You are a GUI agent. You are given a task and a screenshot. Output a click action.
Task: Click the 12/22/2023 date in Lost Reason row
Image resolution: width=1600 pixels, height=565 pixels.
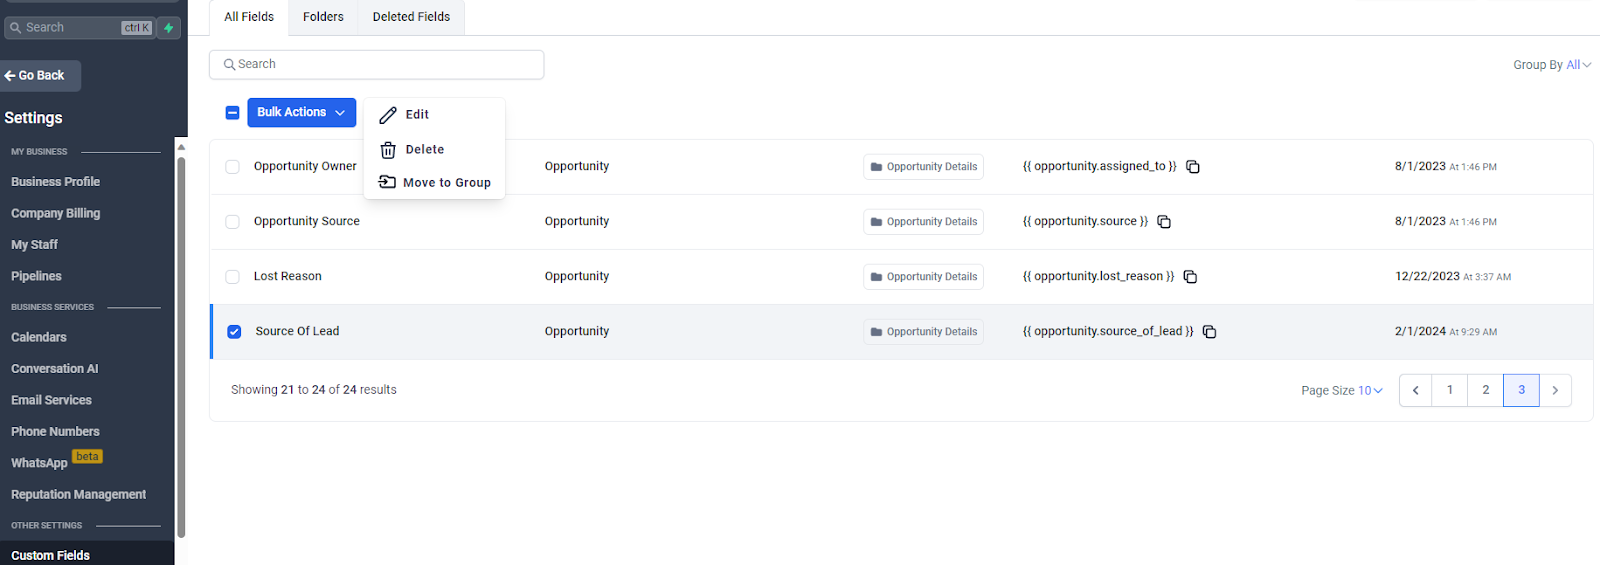(1427, 277)
